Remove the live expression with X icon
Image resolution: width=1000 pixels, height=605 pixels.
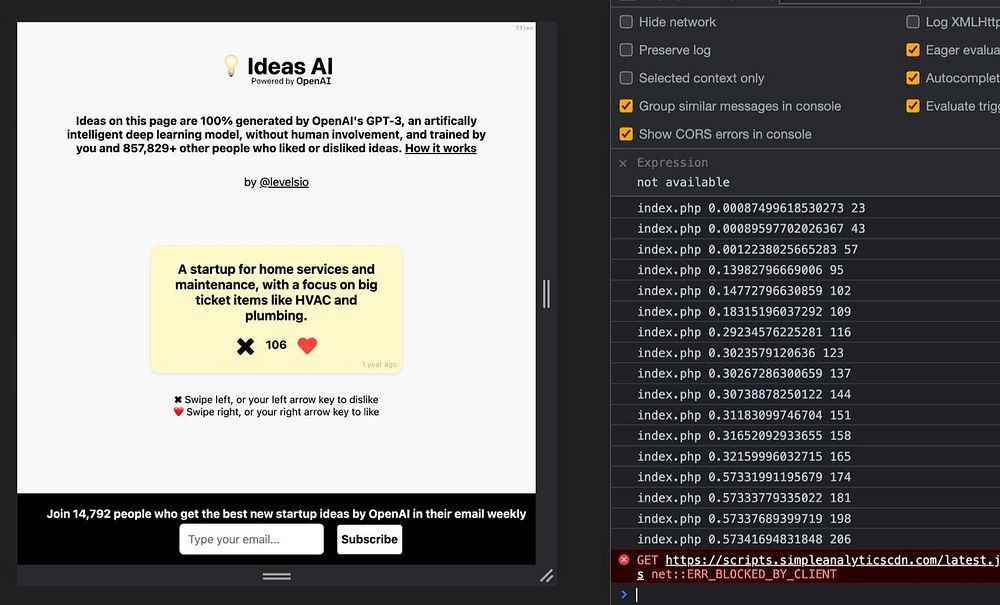point(623,163)
